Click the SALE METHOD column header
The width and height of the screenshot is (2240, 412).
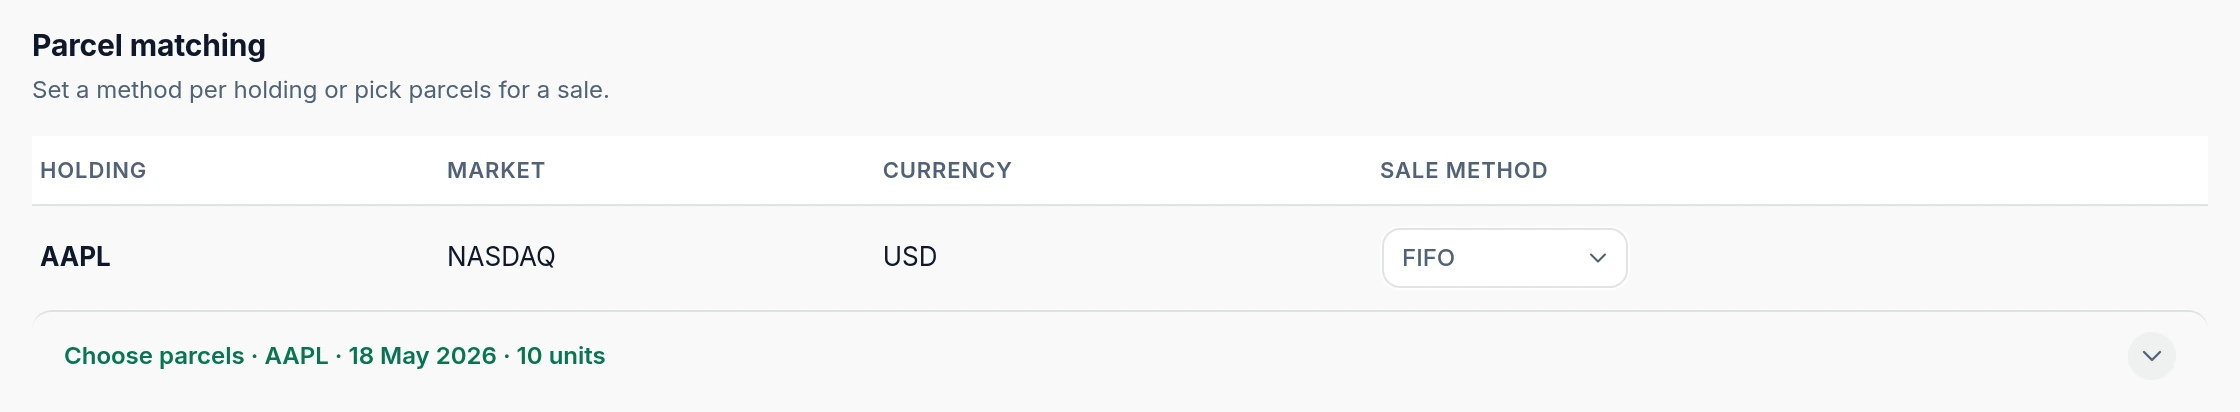click(1463, 170)
